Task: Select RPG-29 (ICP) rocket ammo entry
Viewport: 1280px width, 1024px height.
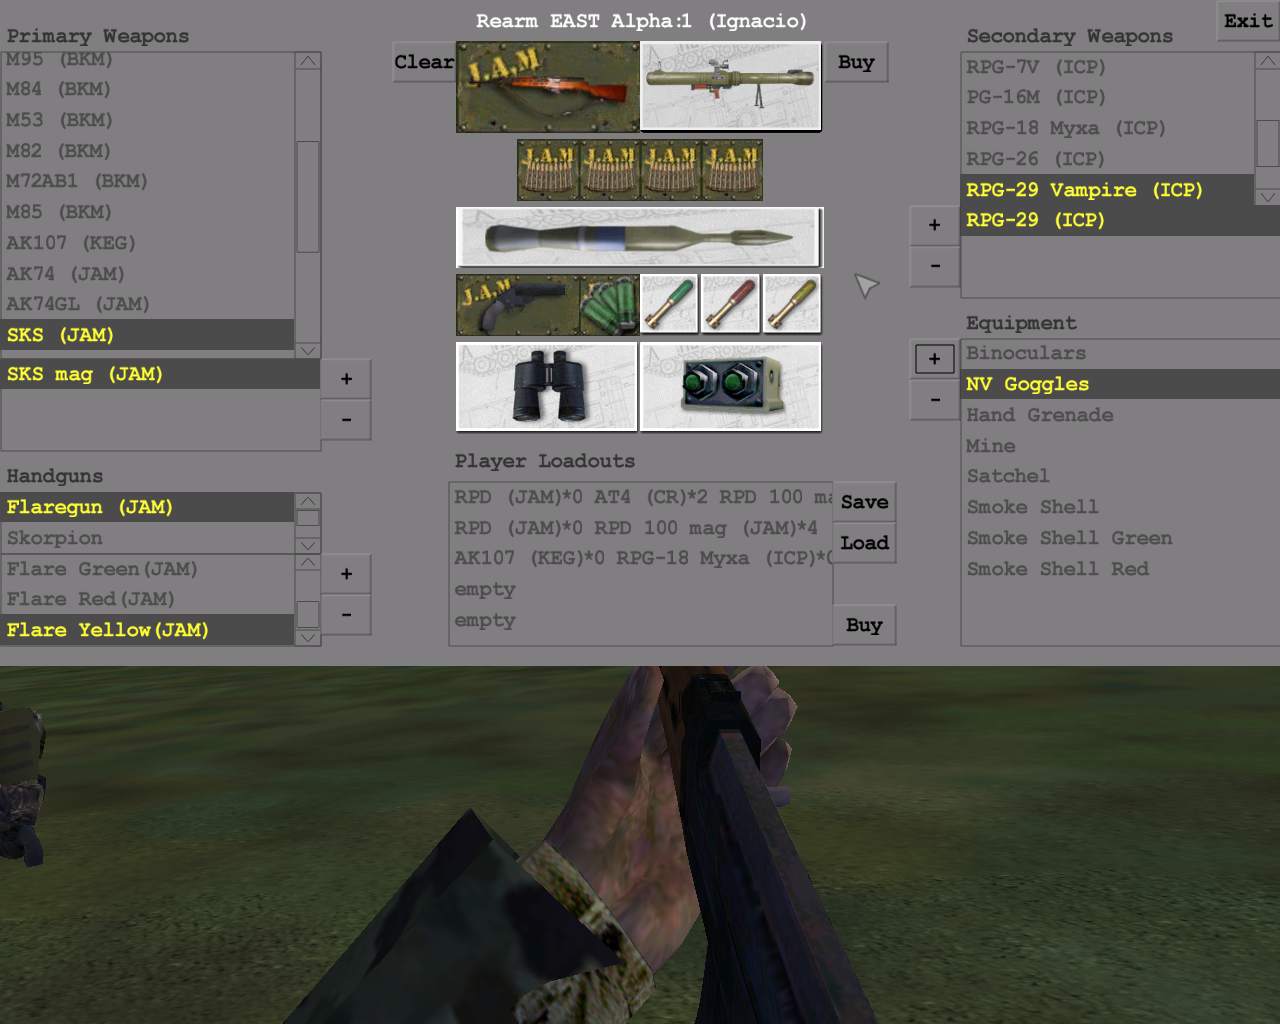Action: pyautogui.click(x=1120, y=220)
